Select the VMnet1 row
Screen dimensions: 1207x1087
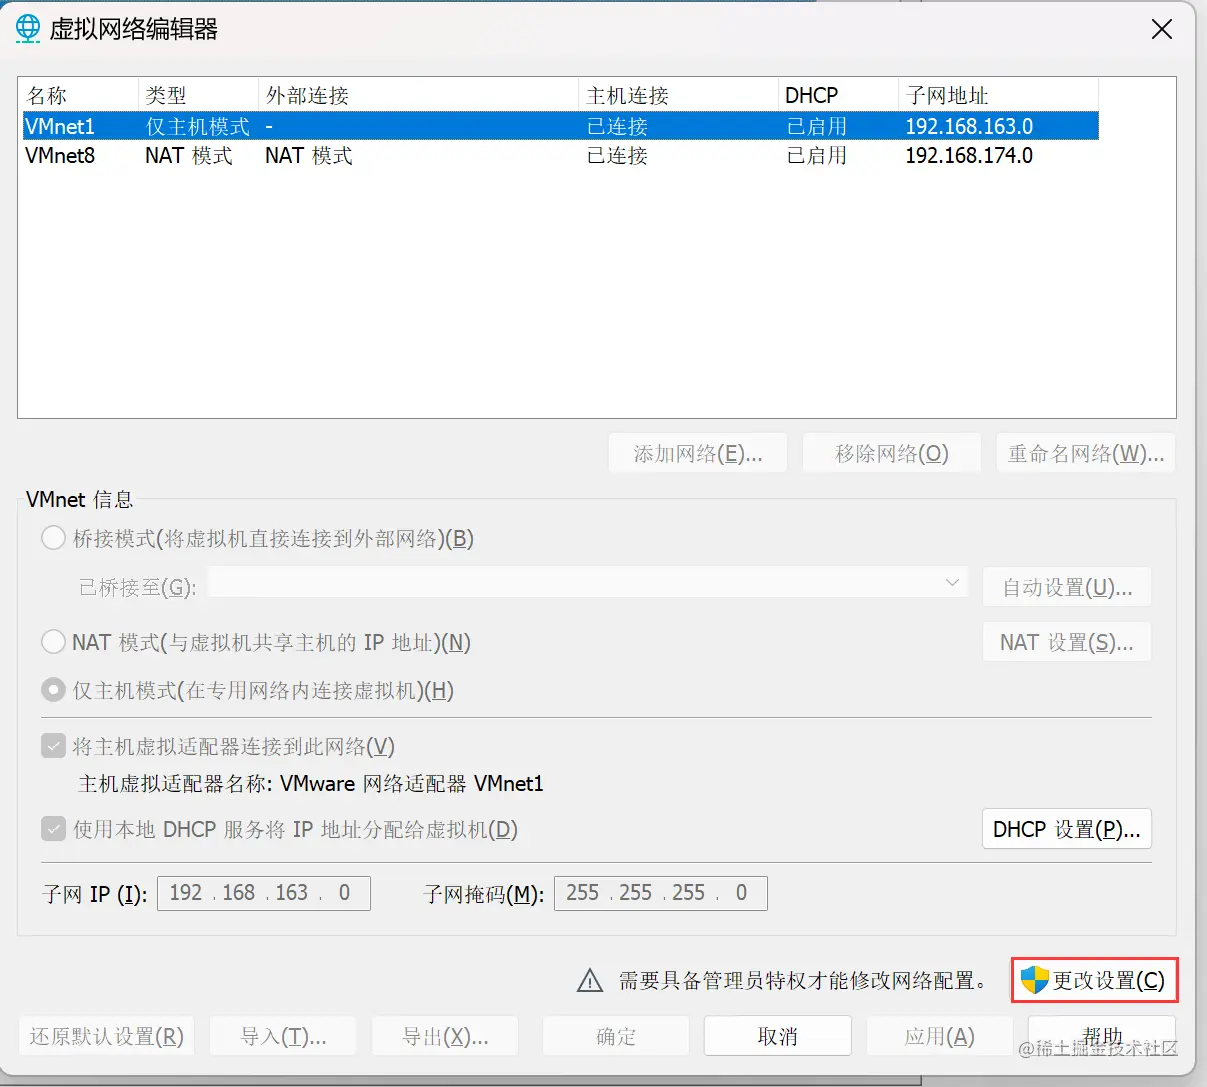(x=560, y=126)
